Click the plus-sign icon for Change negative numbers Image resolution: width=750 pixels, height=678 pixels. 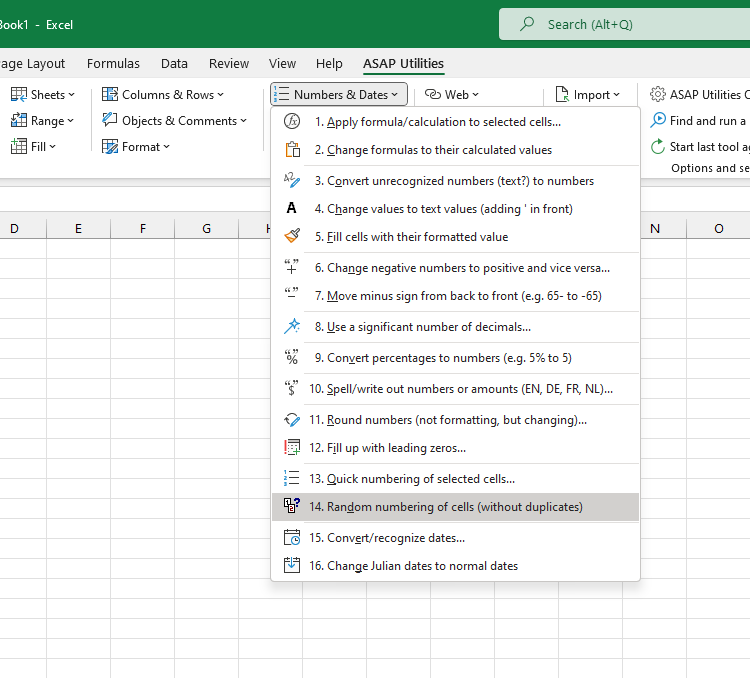pos(291,267)
